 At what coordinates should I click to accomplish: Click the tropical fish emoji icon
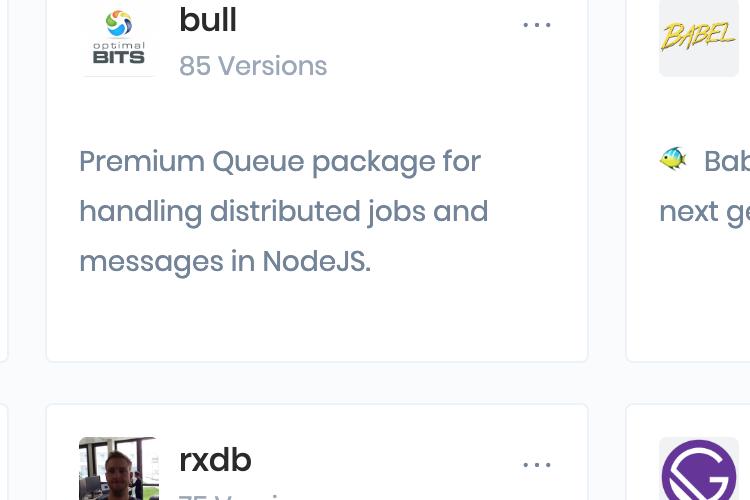[x=673, y=159]
